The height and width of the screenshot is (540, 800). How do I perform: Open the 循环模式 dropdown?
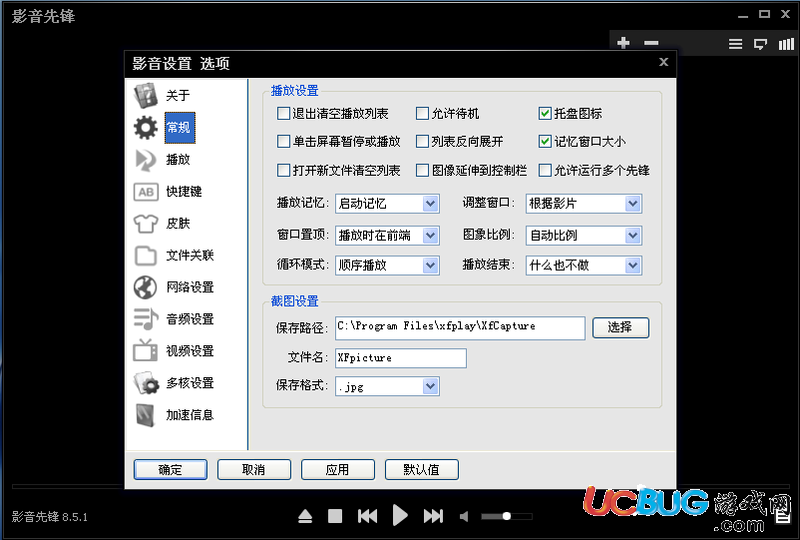tap(387, 265)
